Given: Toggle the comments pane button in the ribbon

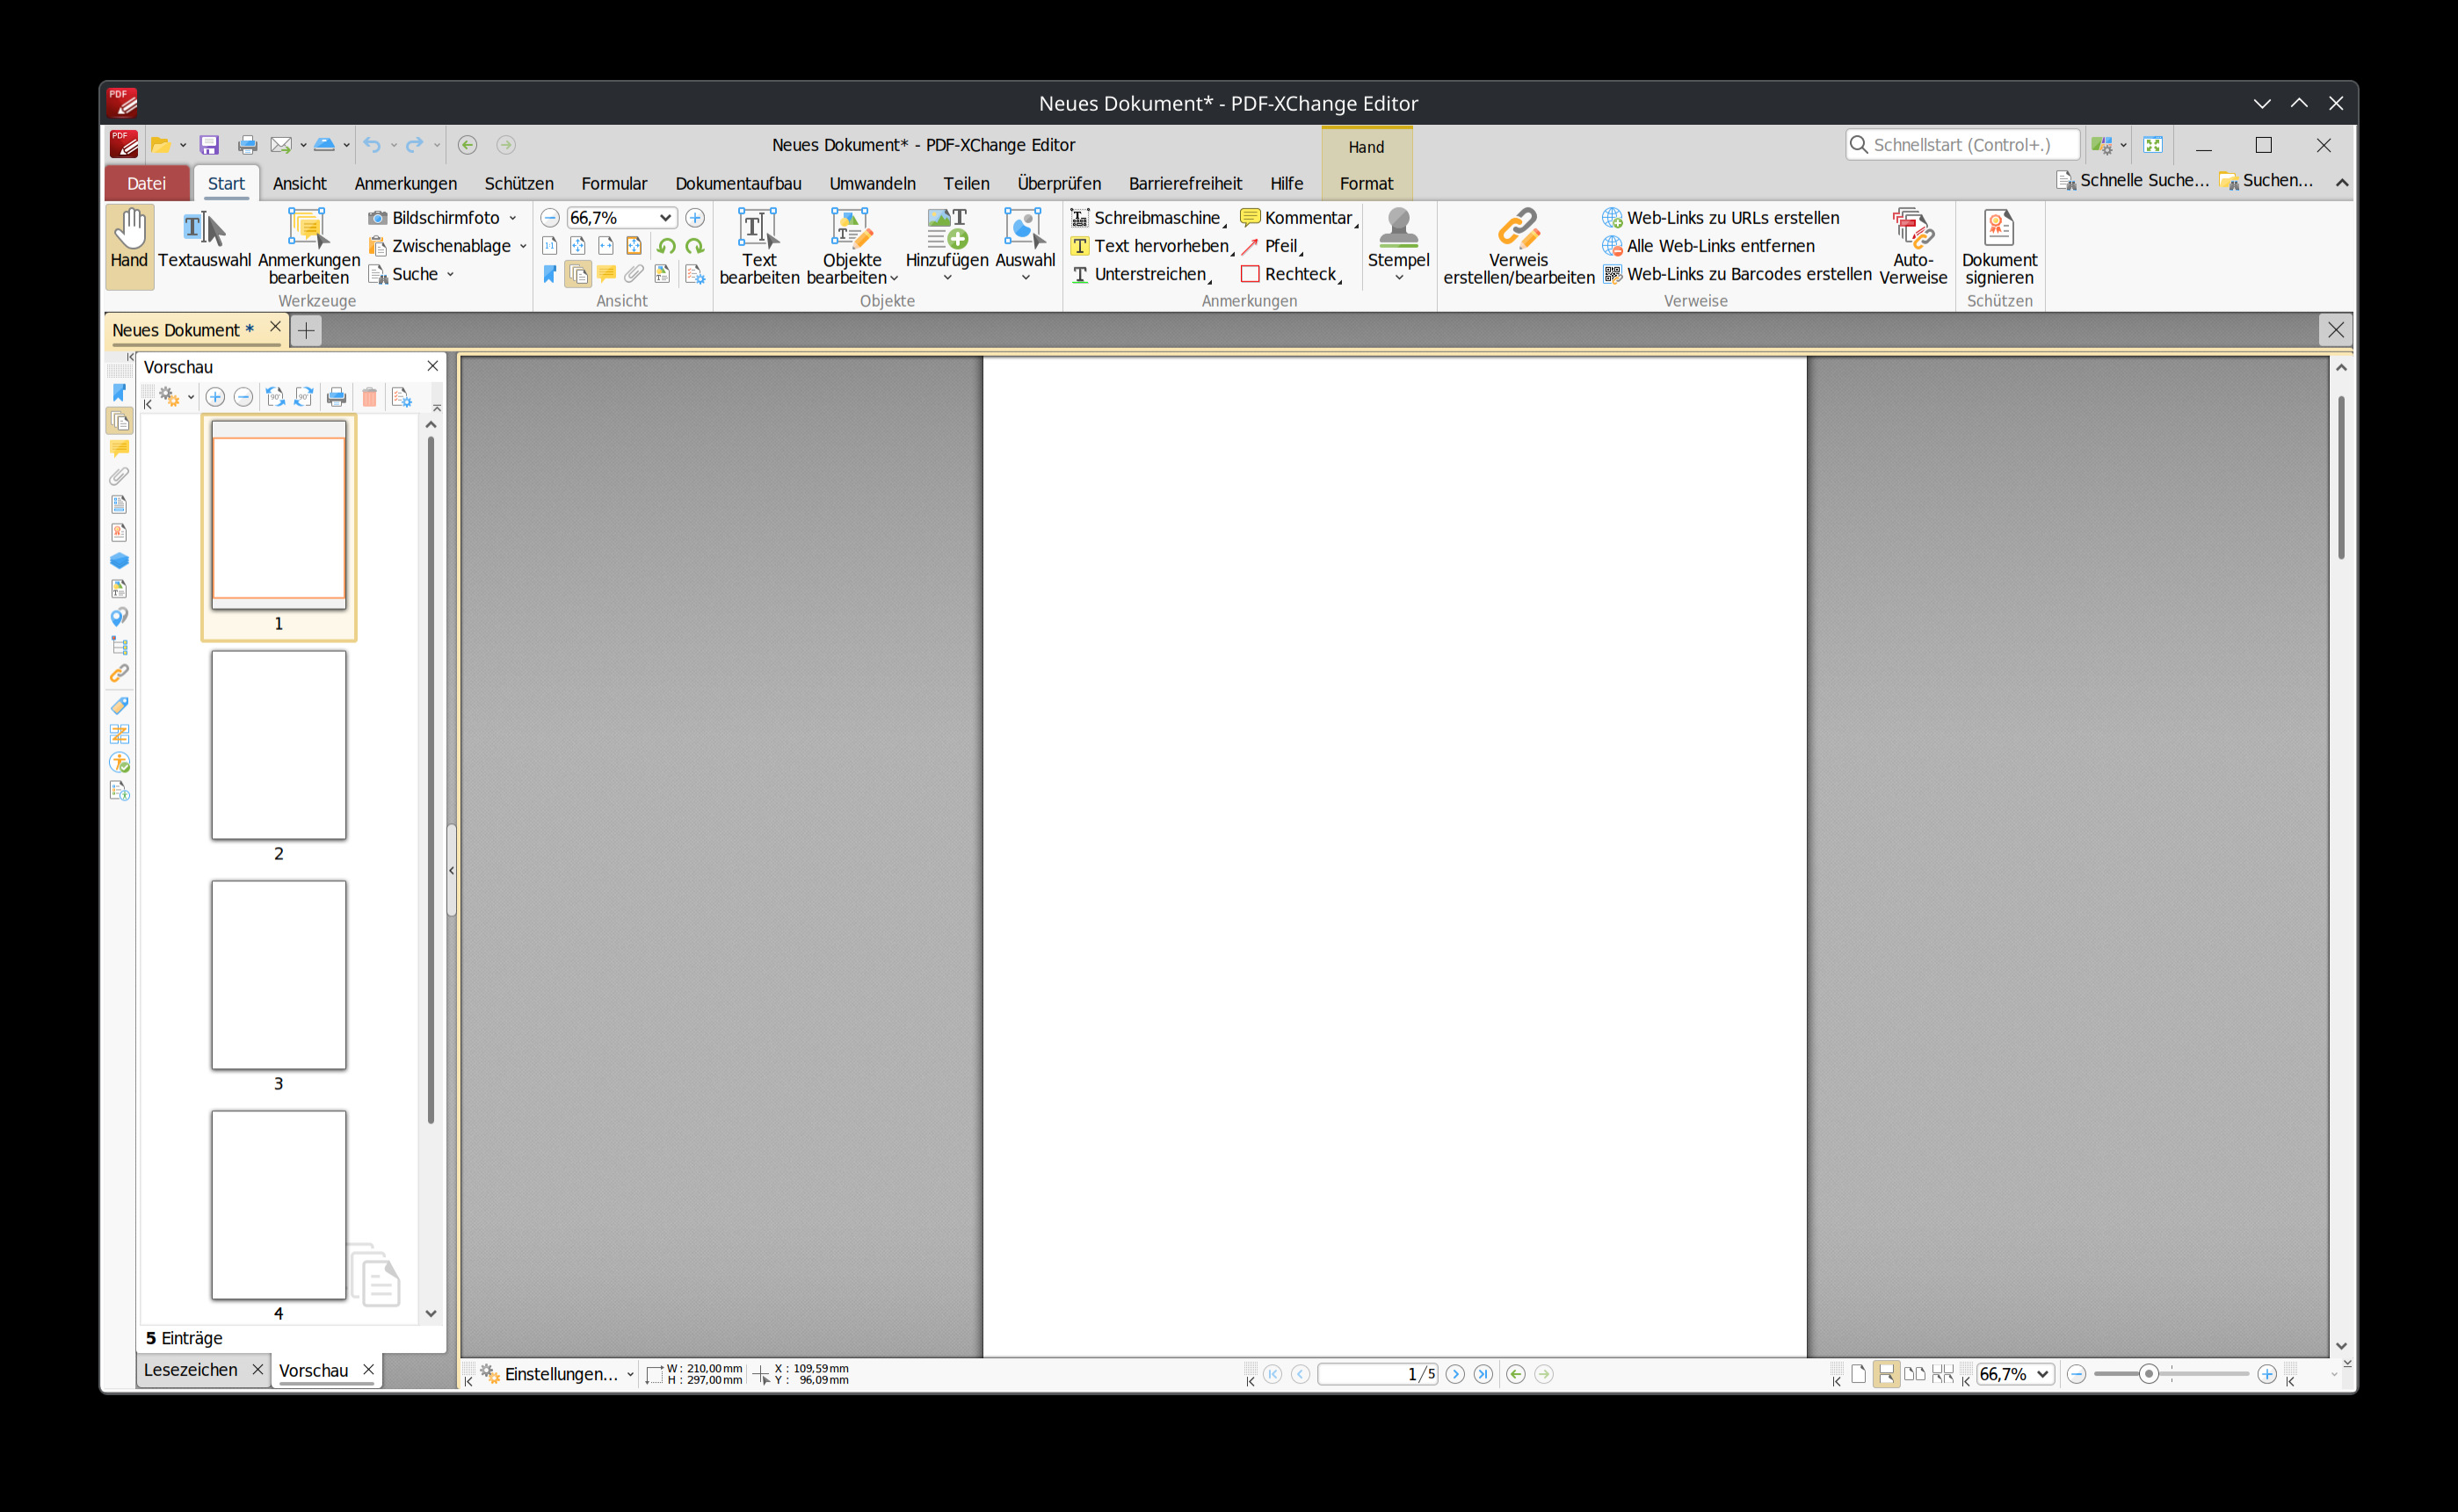Looking at the screenshot, I should tap(606, 274).
